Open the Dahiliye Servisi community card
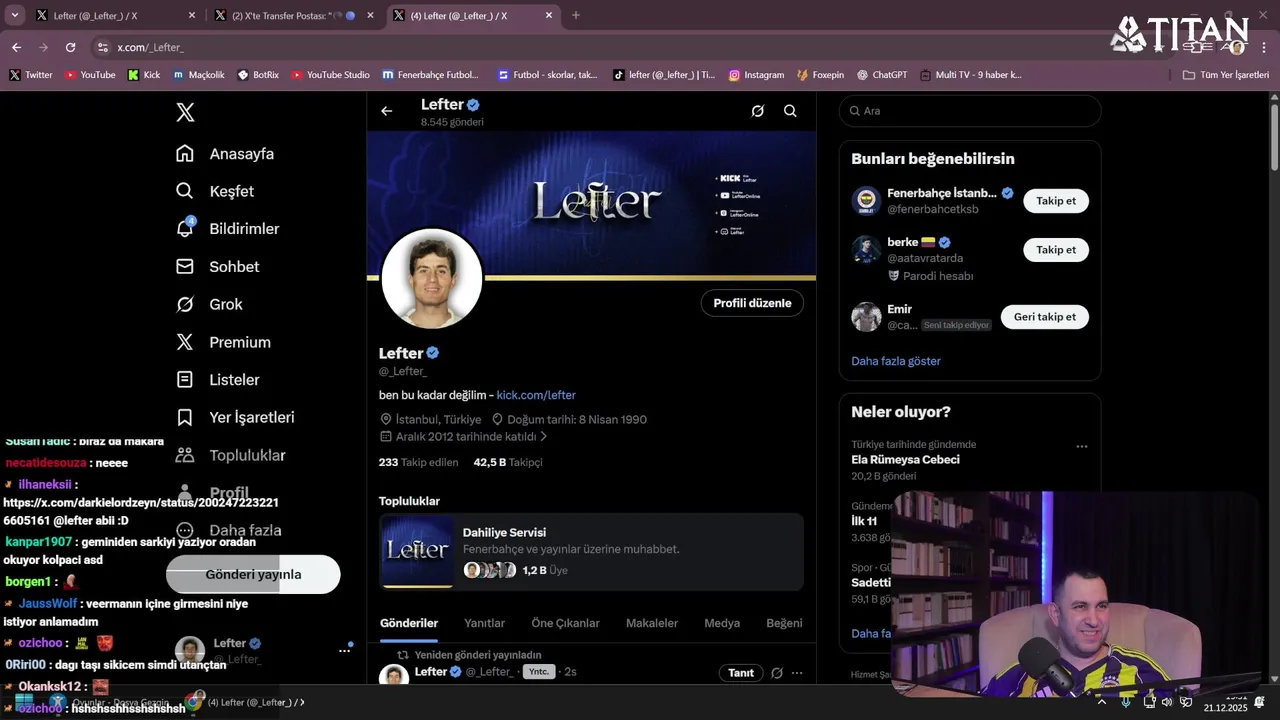The image size is (1280, 720). pos(591,552)
